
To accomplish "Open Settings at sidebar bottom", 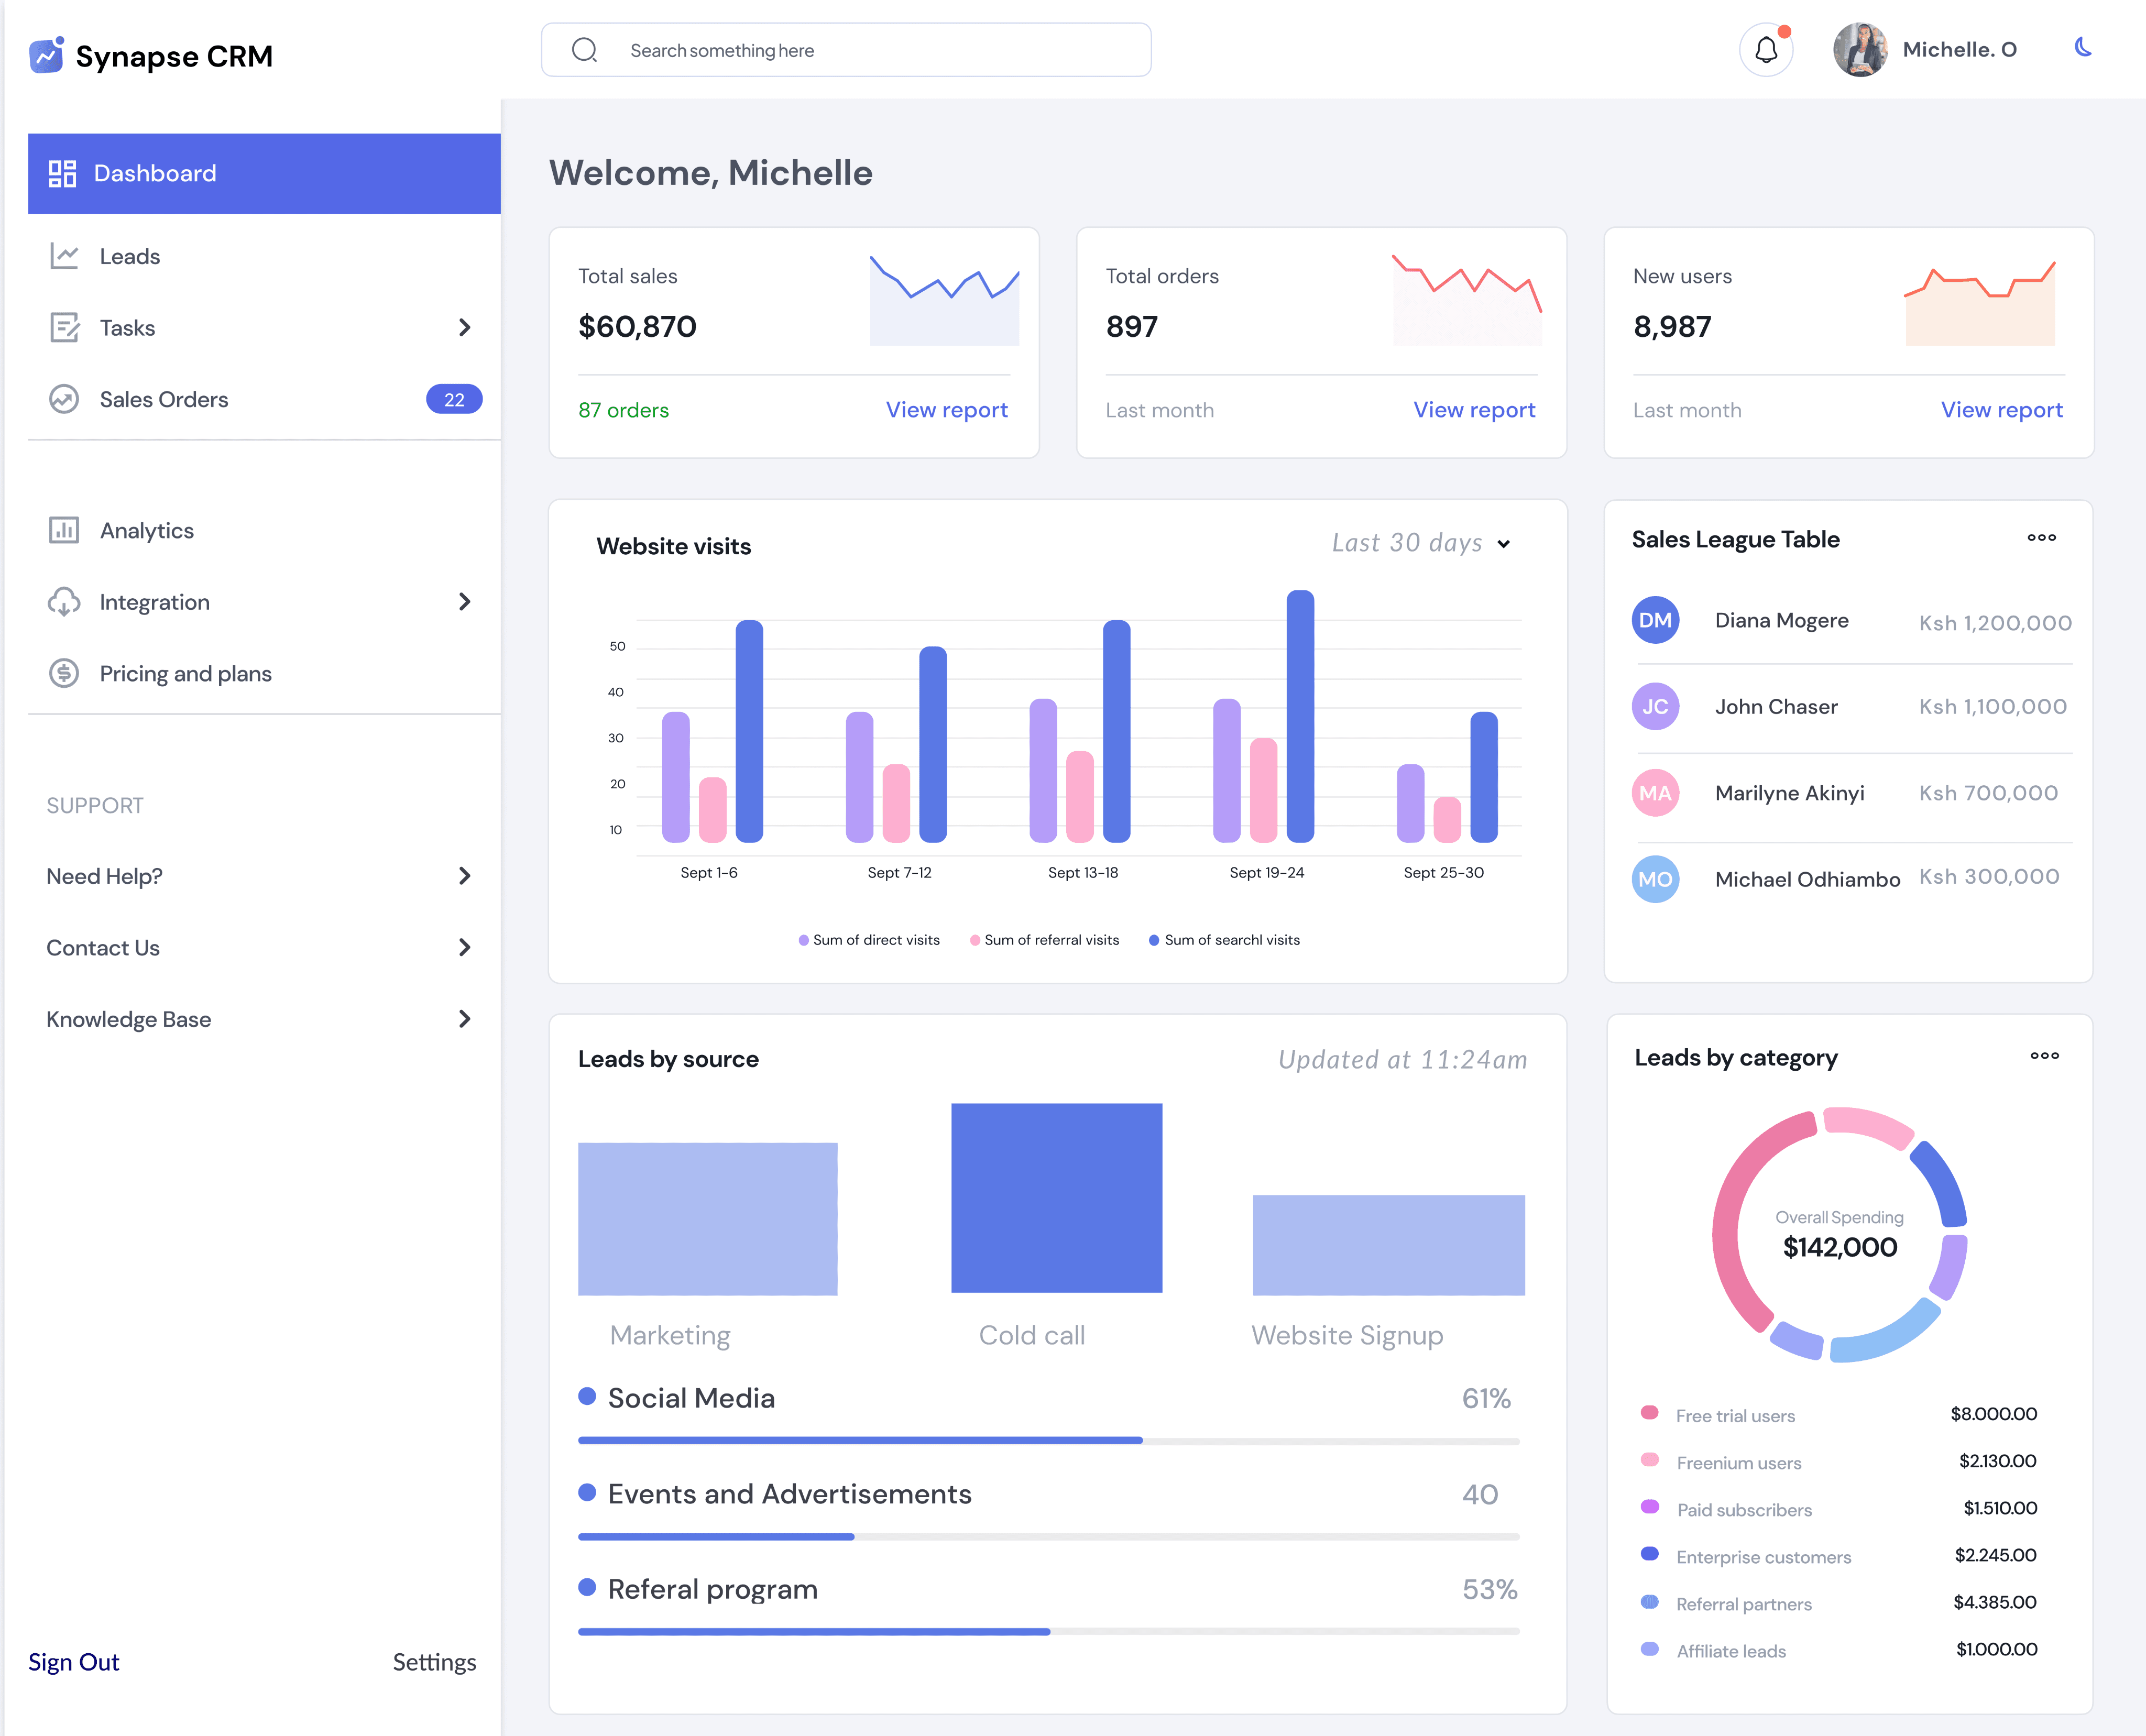I will (434, 1662).
